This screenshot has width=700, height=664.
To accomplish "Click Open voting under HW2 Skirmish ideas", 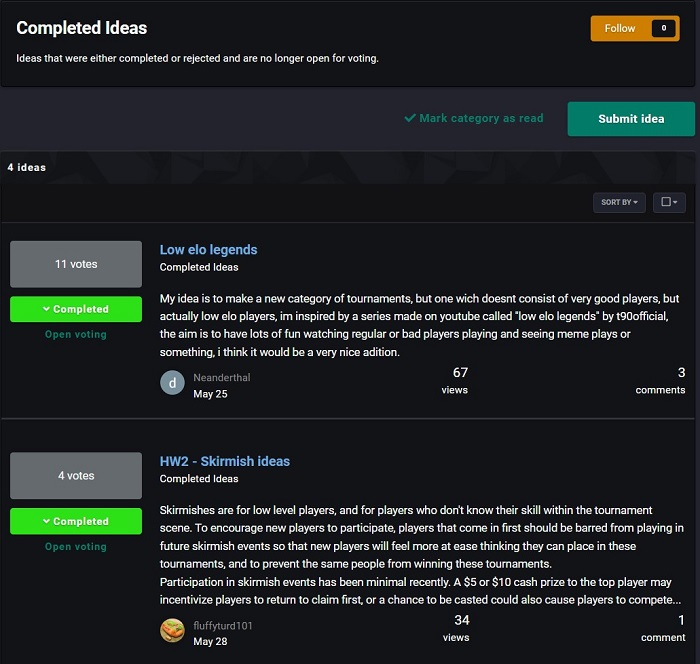I will coord(76,546).
